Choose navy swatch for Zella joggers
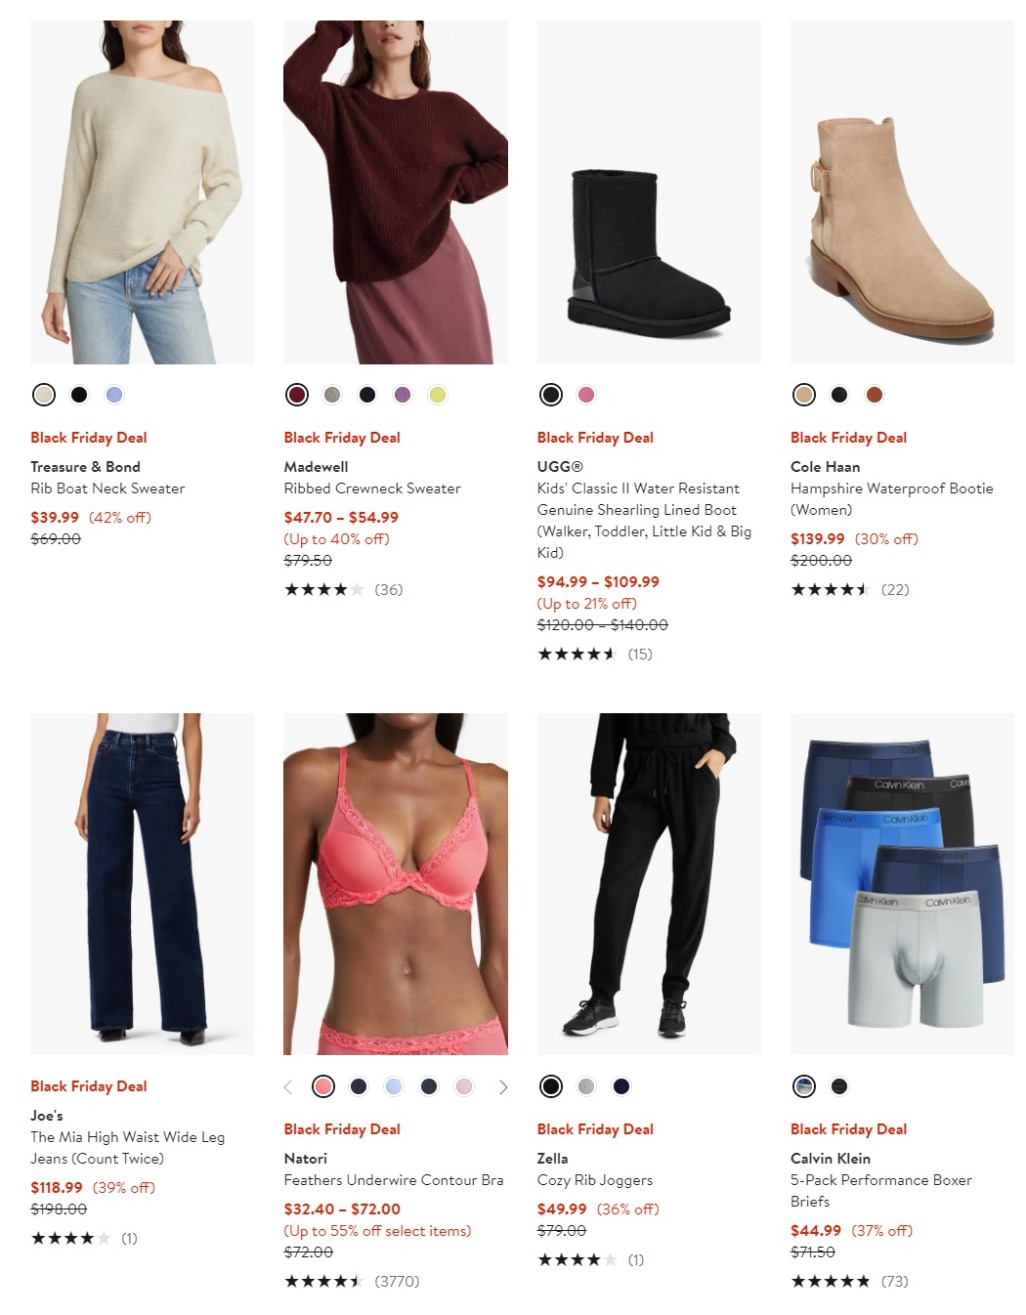 click(x=621, y=1087)
